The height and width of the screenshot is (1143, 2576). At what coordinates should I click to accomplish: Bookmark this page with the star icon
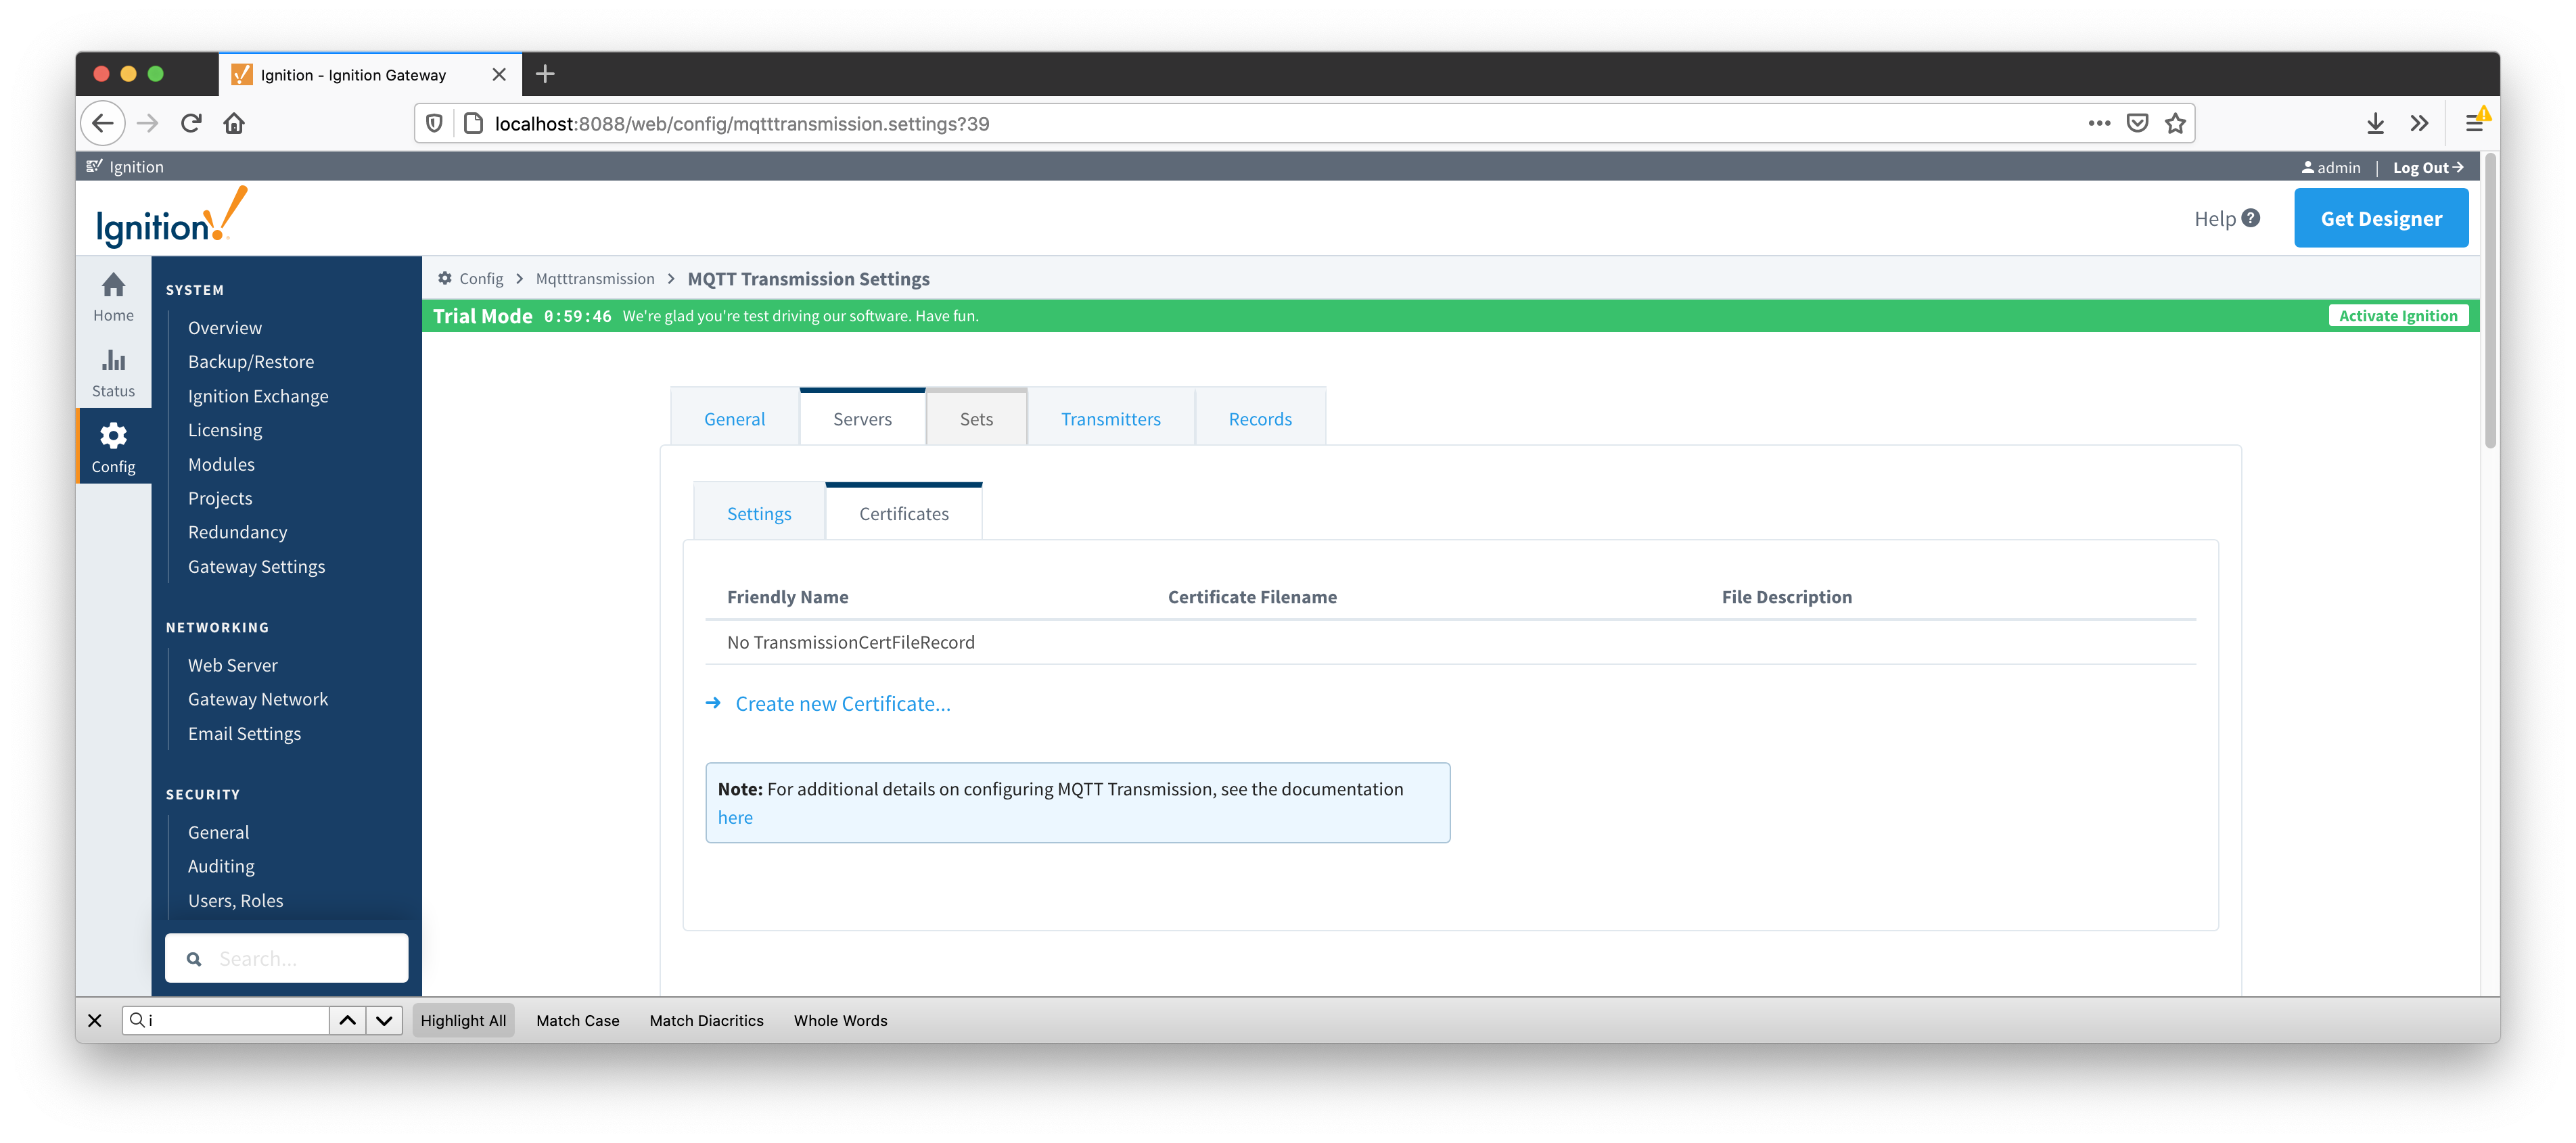tap(2175, 123)
